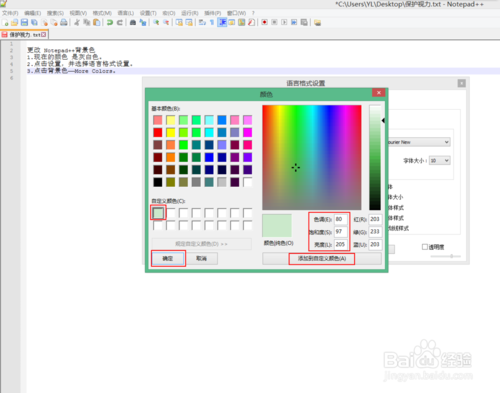Start macro recording with red dot icon
The image size is (500, 393).
[264, 22]
